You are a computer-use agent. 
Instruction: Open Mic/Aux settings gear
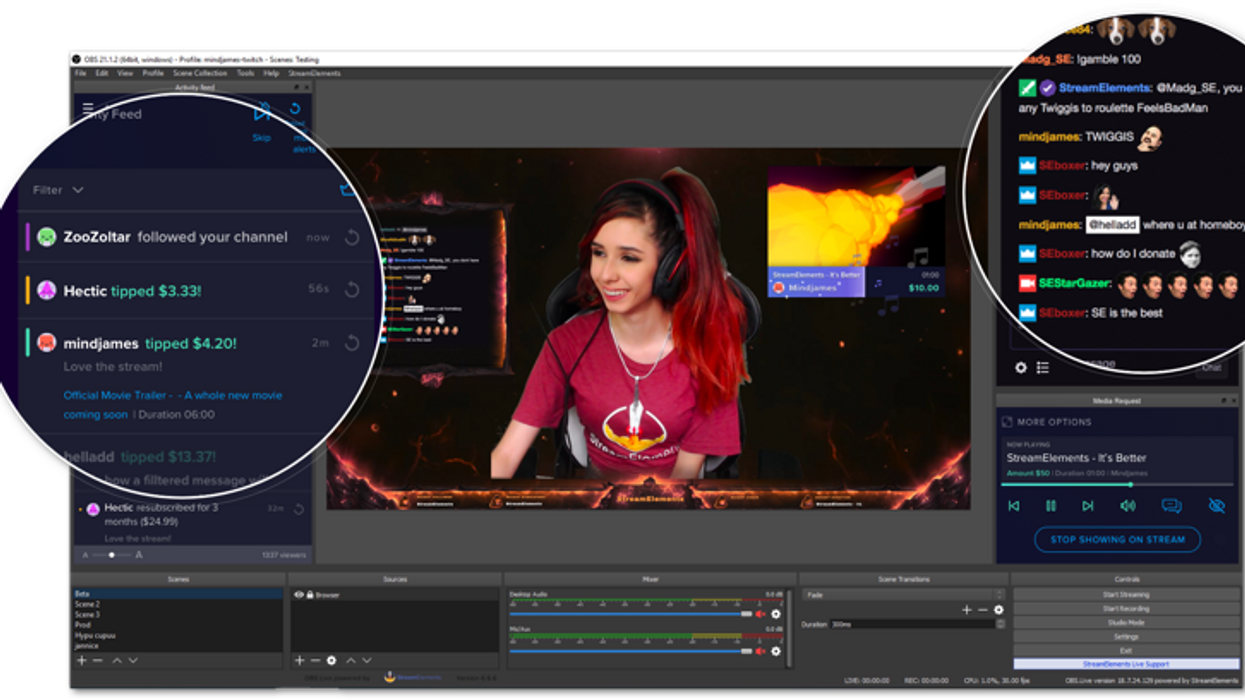point(775,651)
